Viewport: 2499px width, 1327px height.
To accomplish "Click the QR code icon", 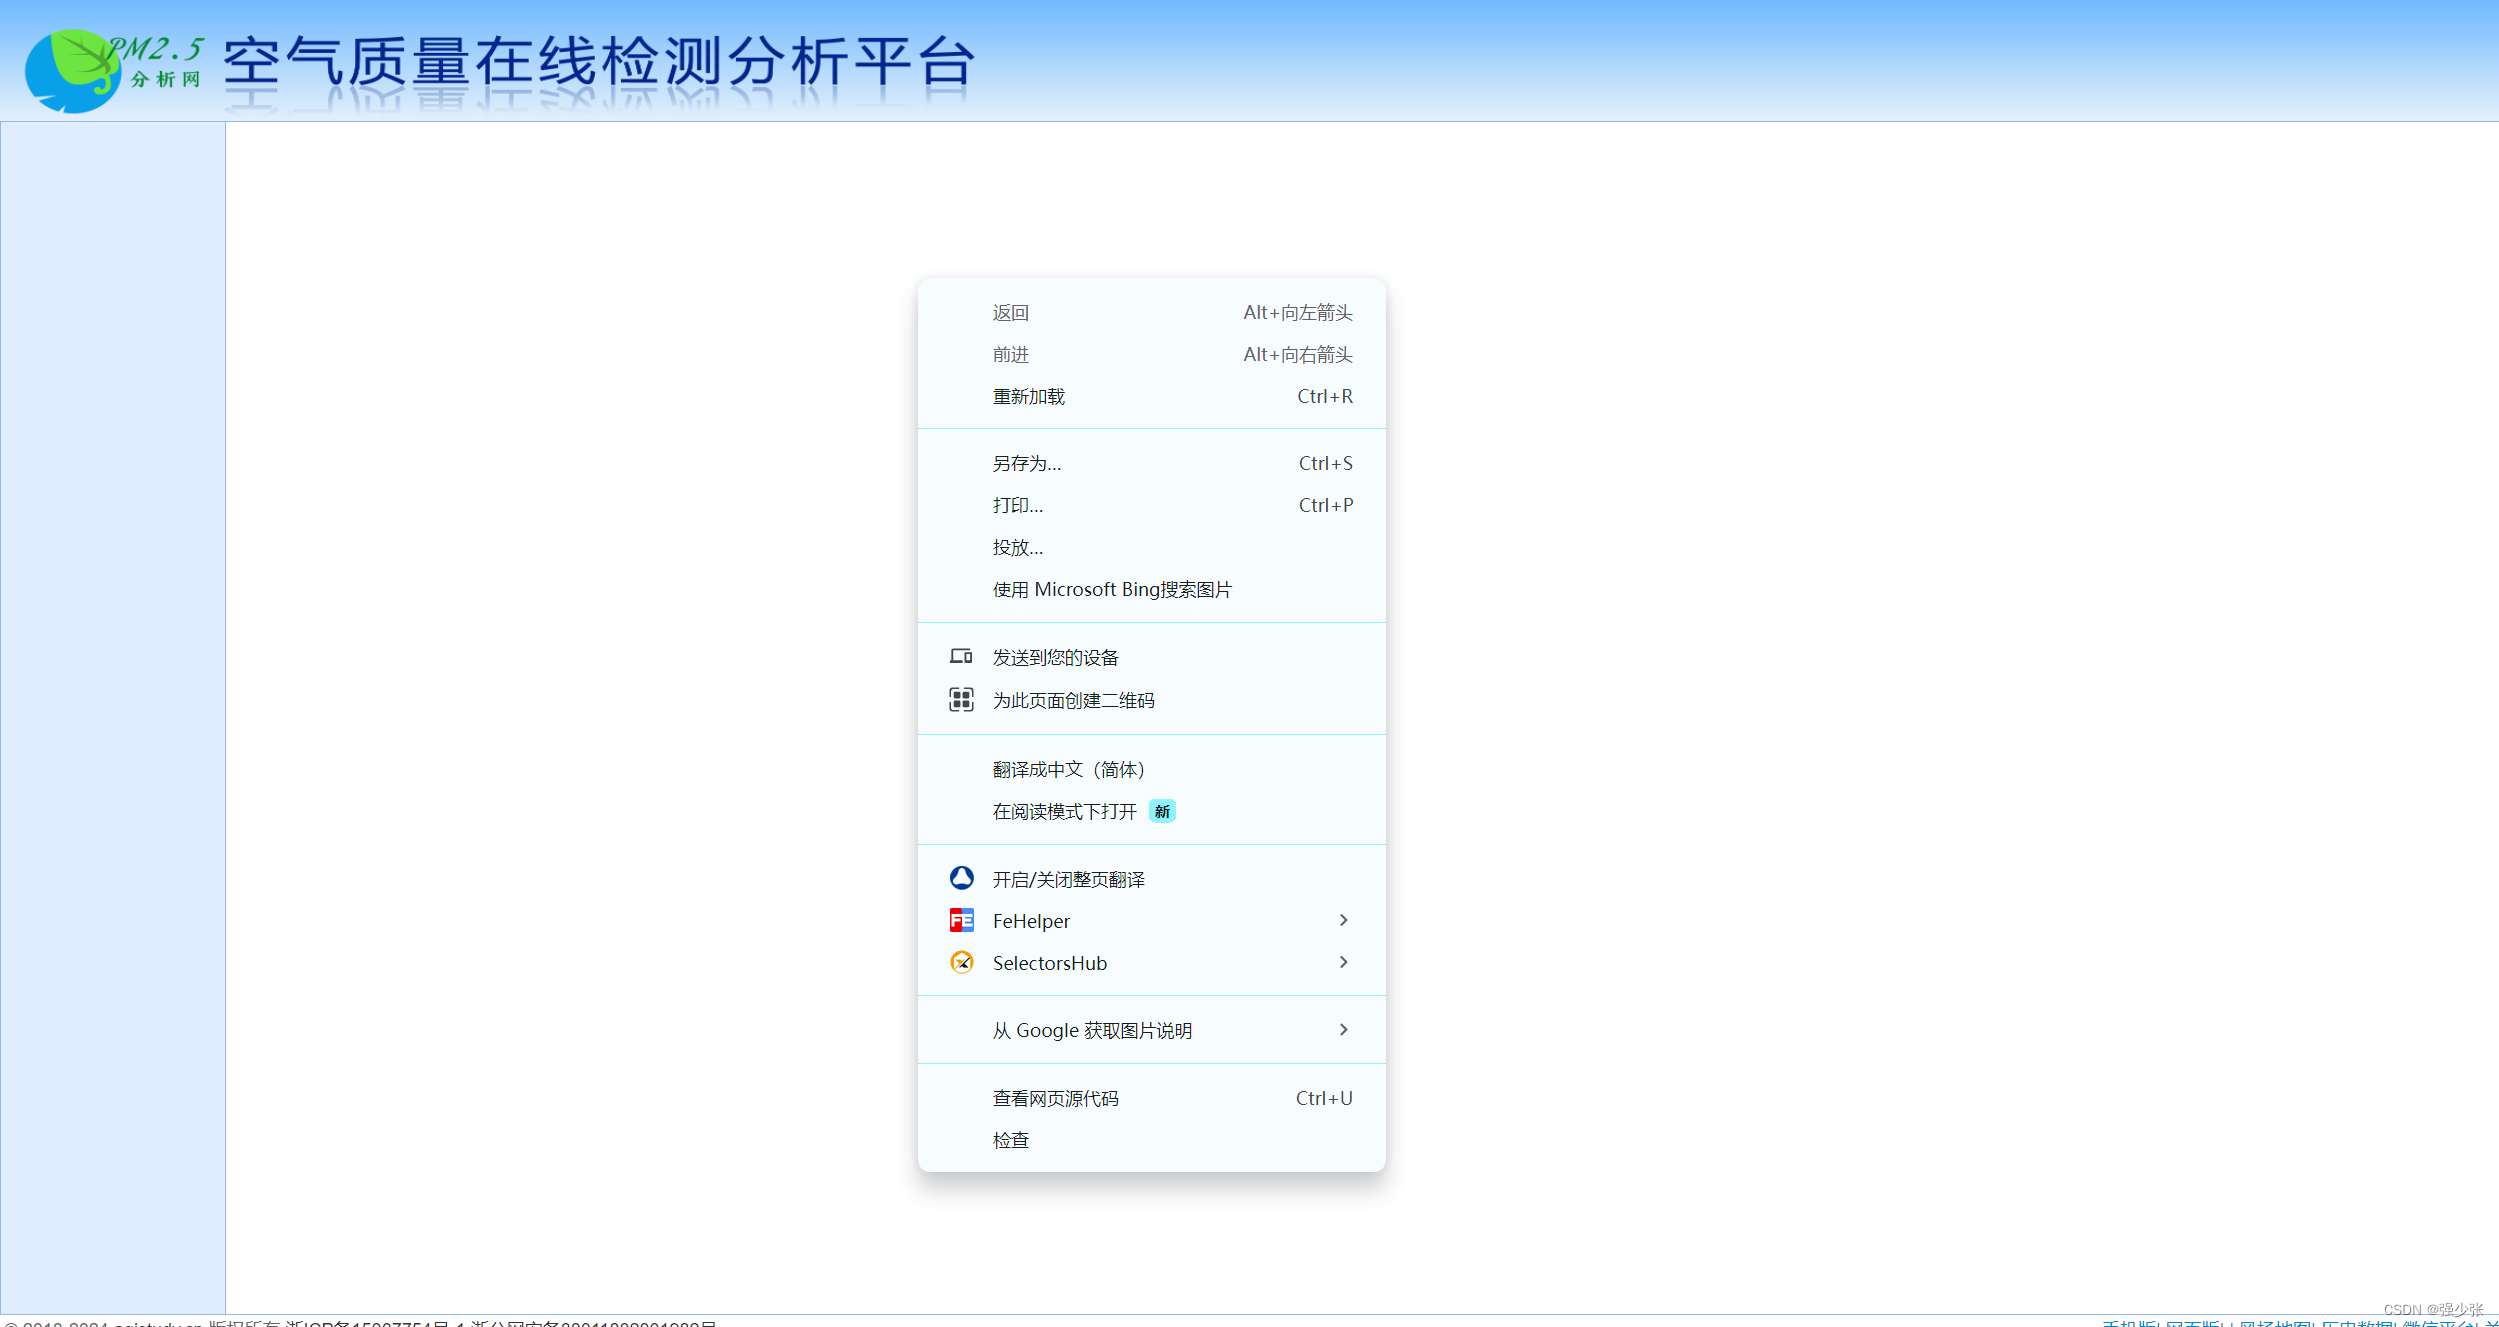I will 961,700.
